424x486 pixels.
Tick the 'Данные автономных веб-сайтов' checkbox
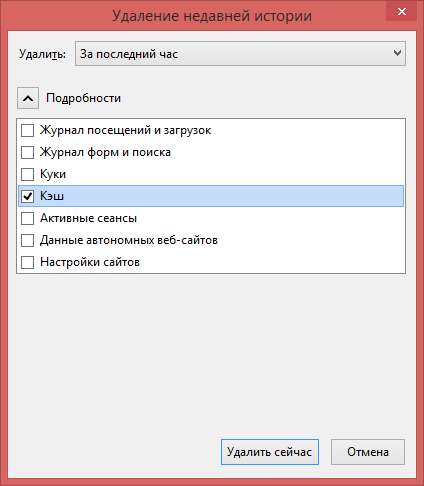pos(27,240)
